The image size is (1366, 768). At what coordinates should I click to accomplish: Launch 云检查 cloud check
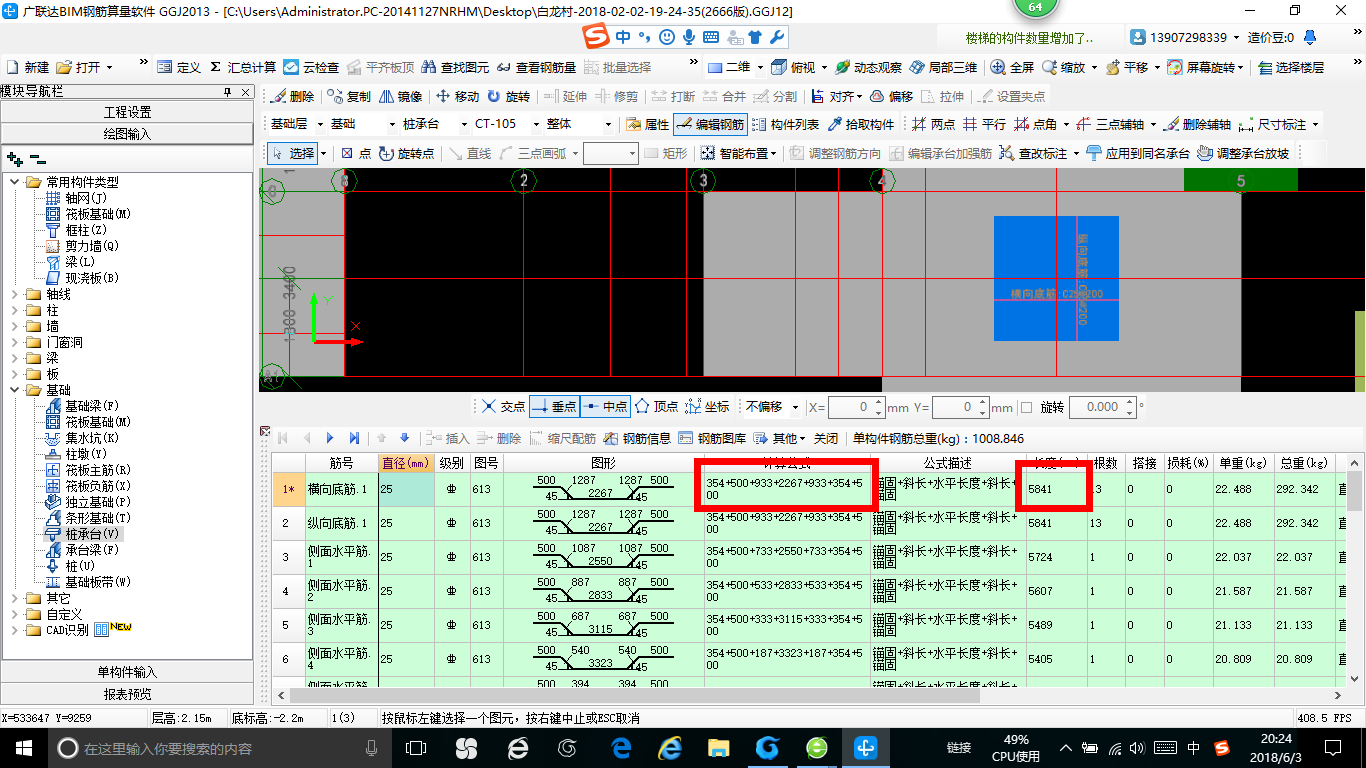tap(311, 67)
